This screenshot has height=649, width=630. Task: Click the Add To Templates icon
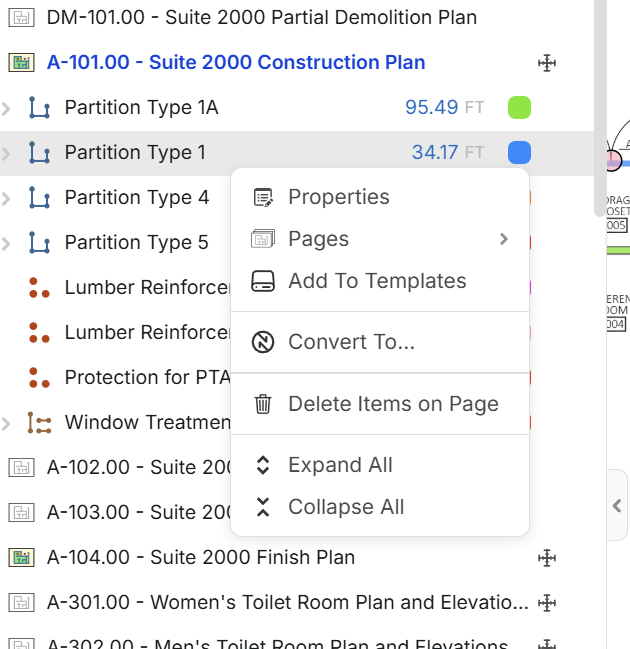point(263,281)
